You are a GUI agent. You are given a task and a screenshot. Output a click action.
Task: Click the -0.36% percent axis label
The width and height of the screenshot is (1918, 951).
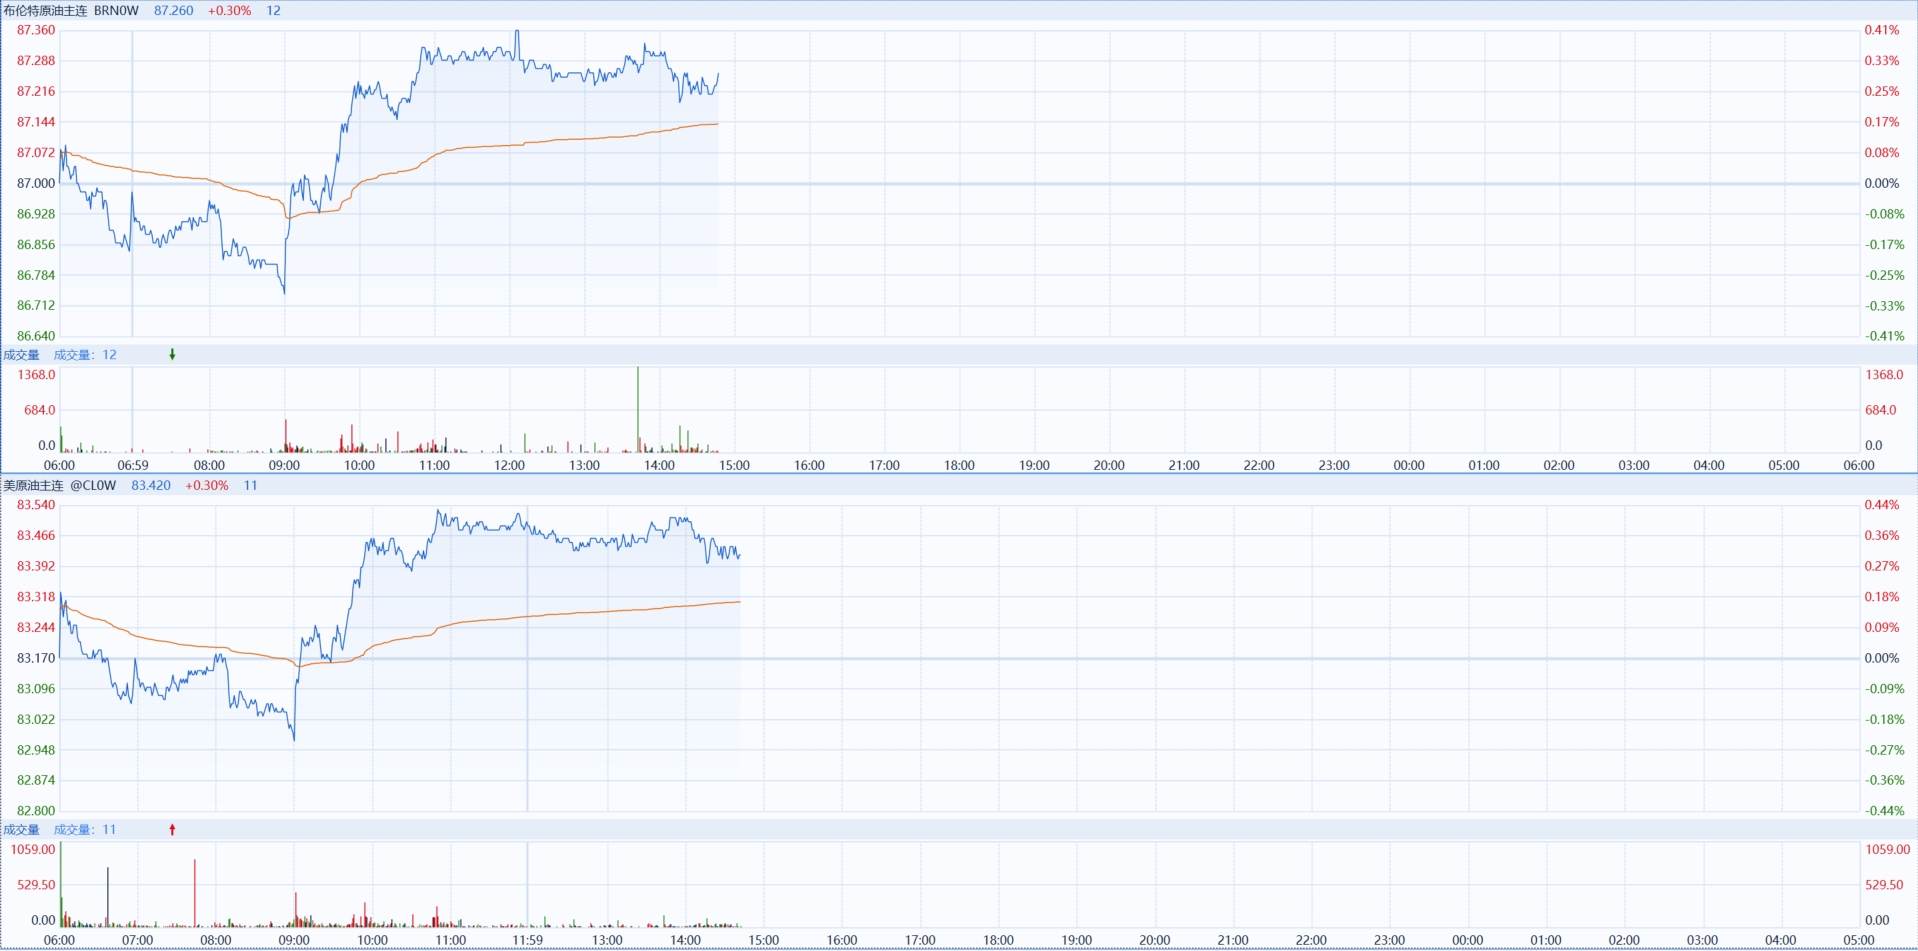(1884, 780)
